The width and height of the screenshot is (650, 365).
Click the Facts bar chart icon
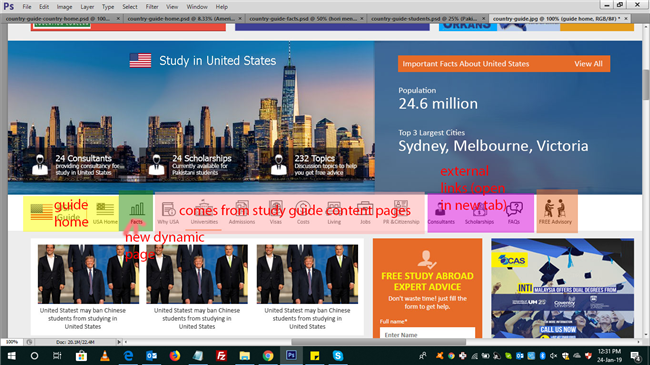[137, 209]
